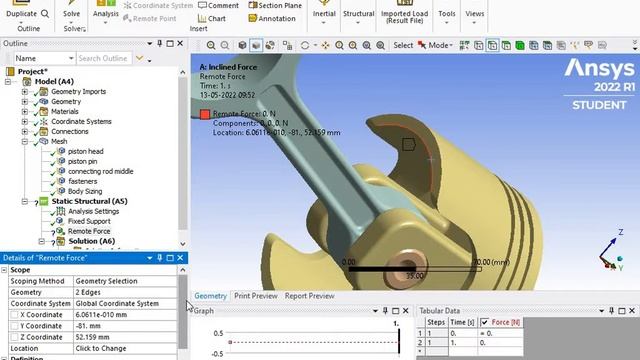The height and width of the screenshot is (360, 640).
Task: Collapse the Scope section in Details
Action: point(4,270)
